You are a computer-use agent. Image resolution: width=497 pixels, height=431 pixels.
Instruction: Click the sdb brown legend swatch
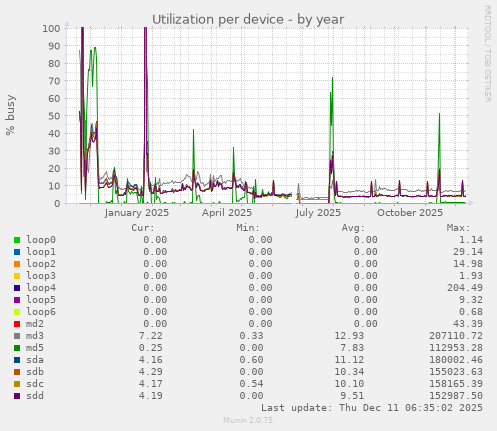(x=17, y=372)
